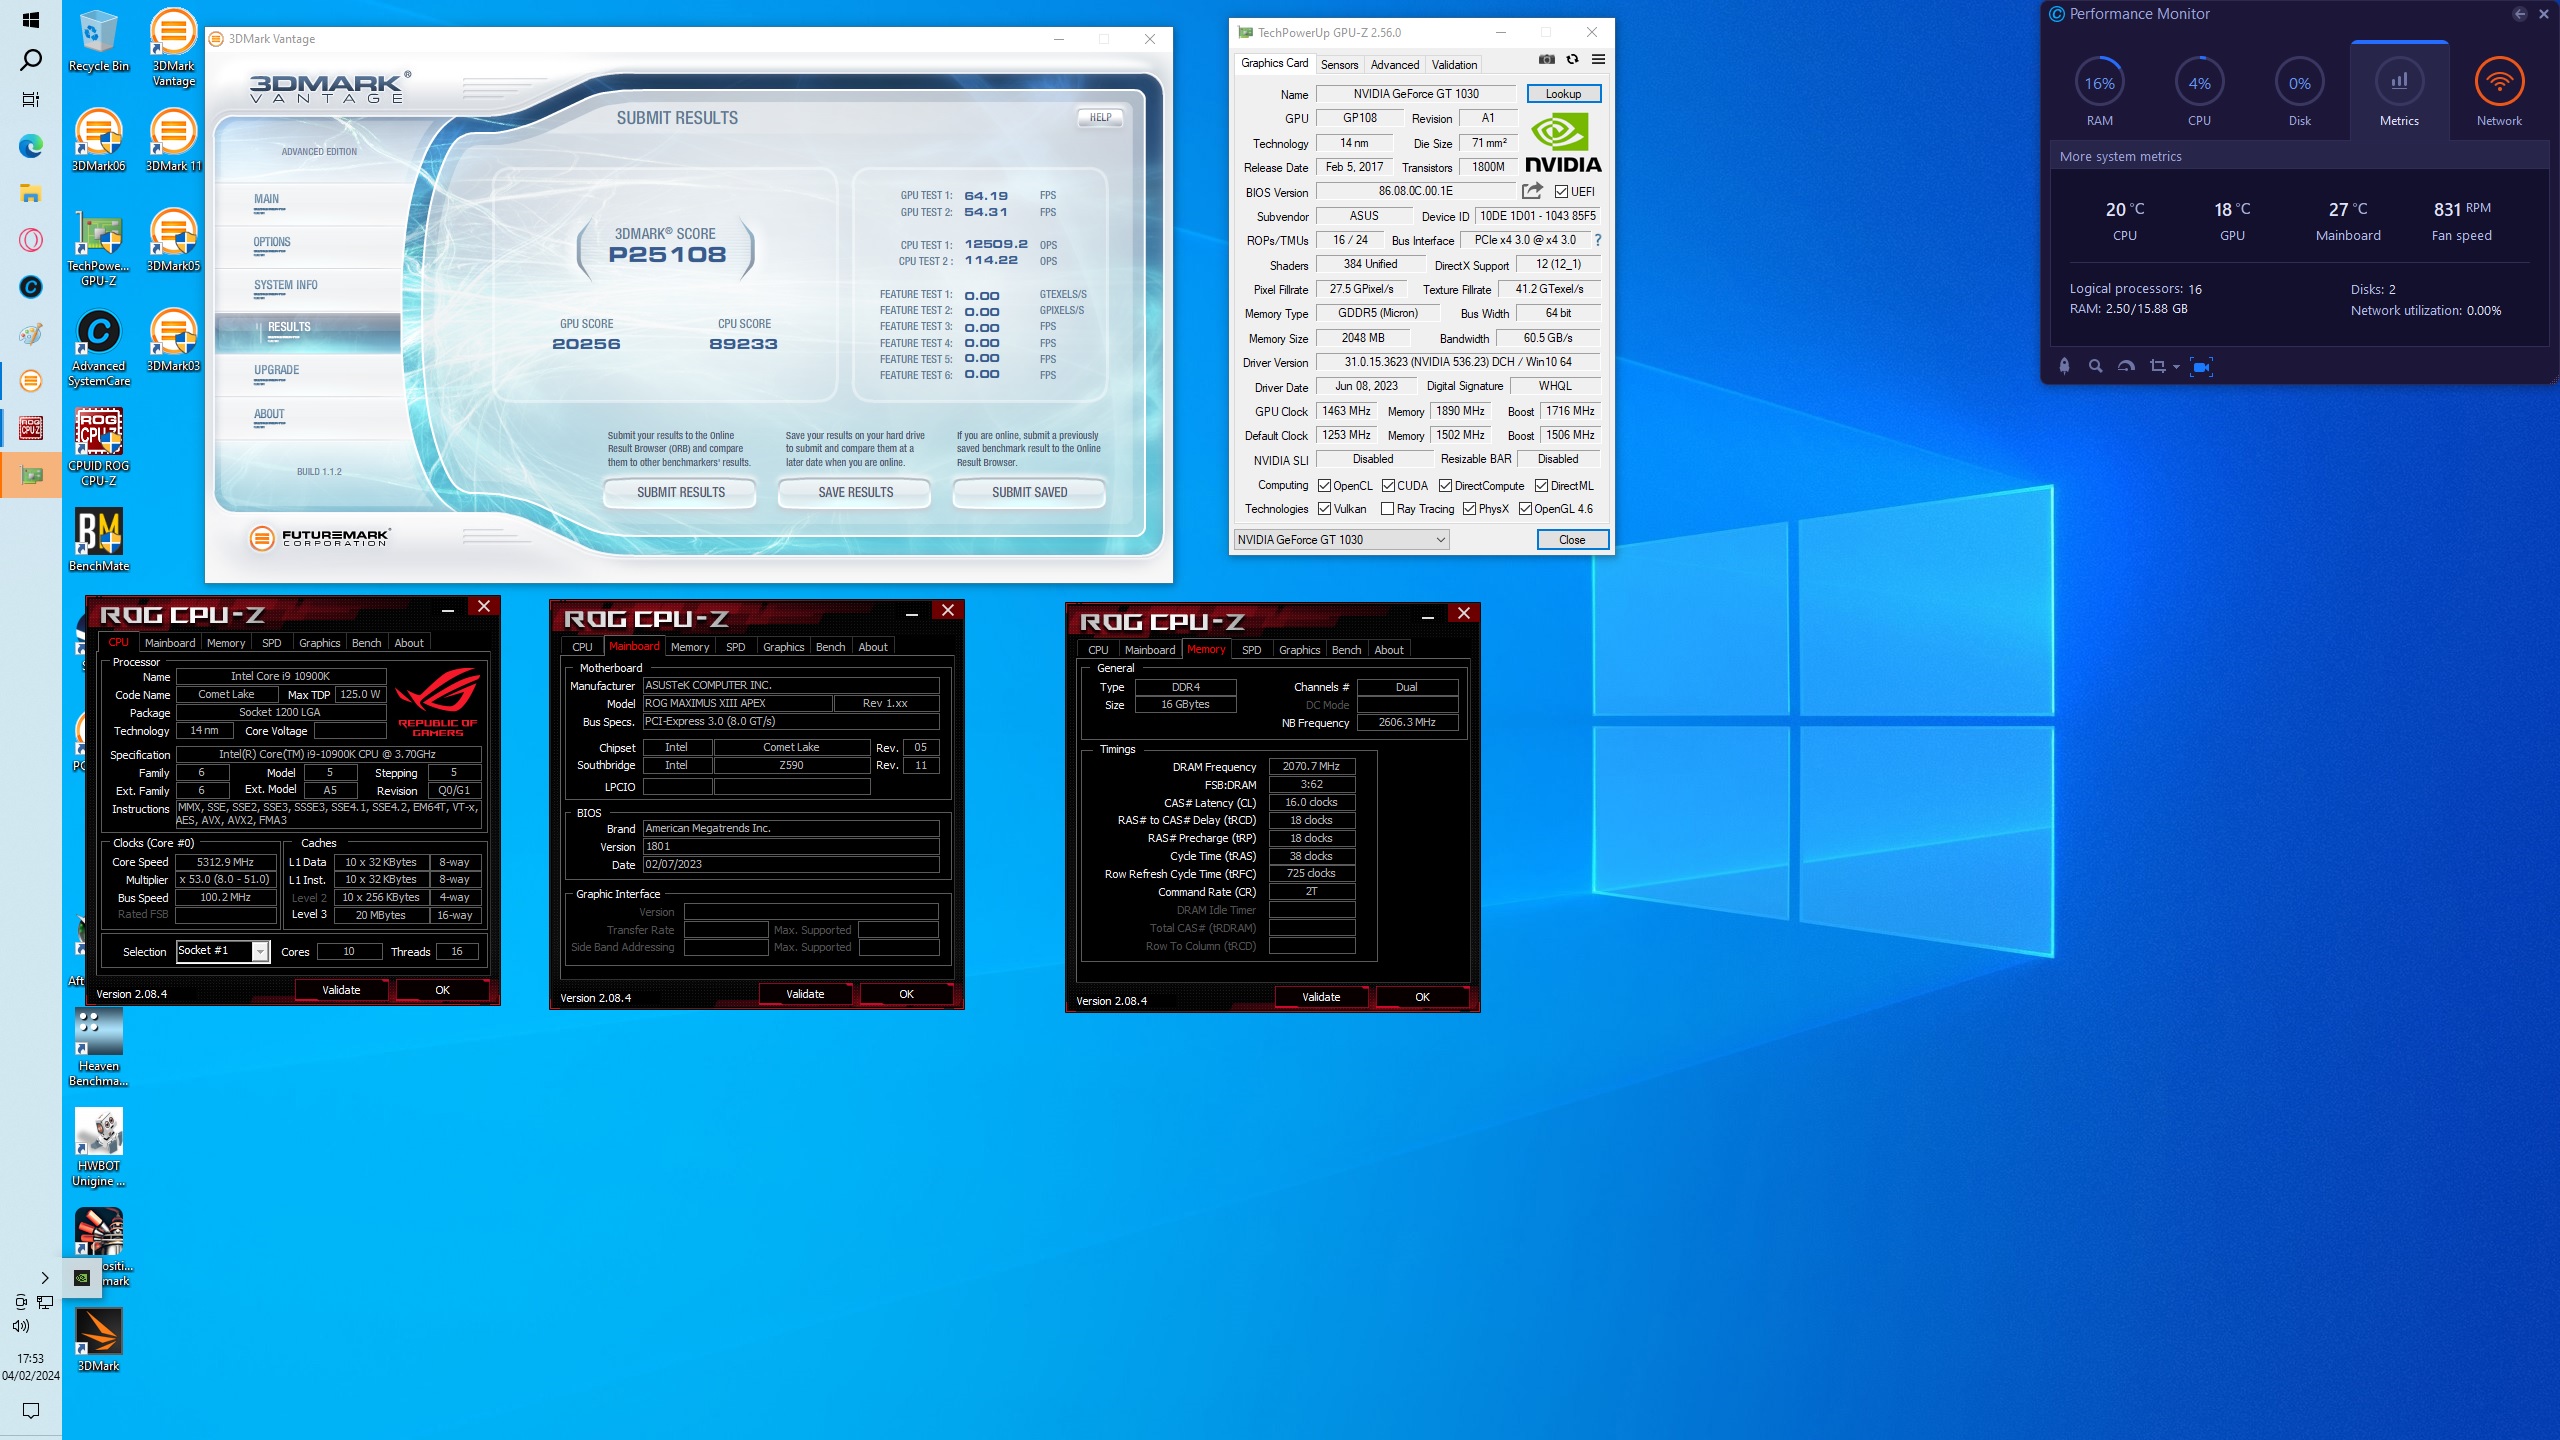Click the screen recorder camera icon
The height and width of the screenshot is (1440, 2560).
click(x=2201, y=366)
